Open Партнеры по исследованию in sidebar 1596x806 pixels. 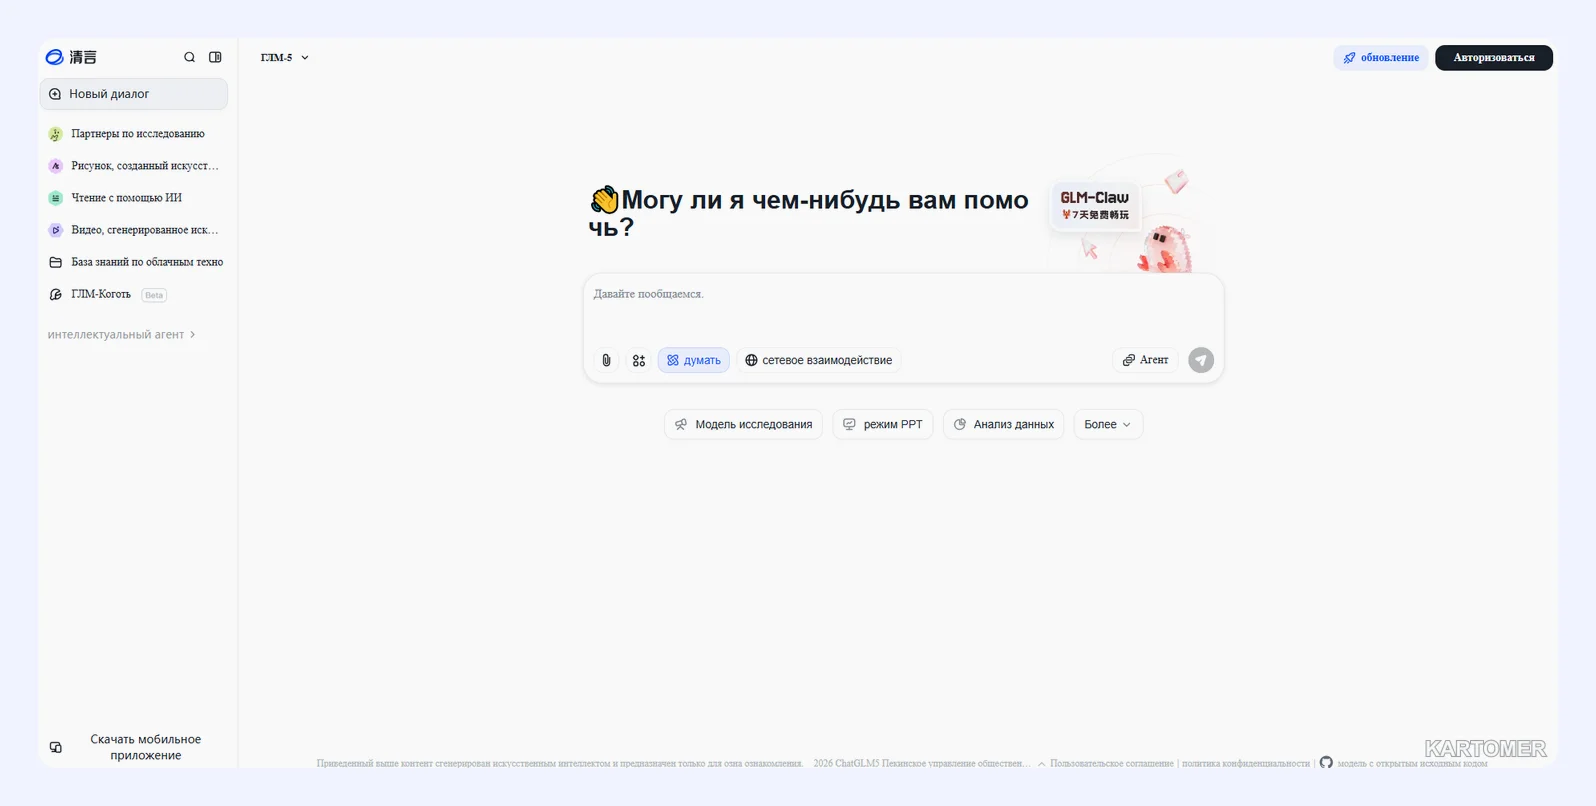tap(134, 134)
